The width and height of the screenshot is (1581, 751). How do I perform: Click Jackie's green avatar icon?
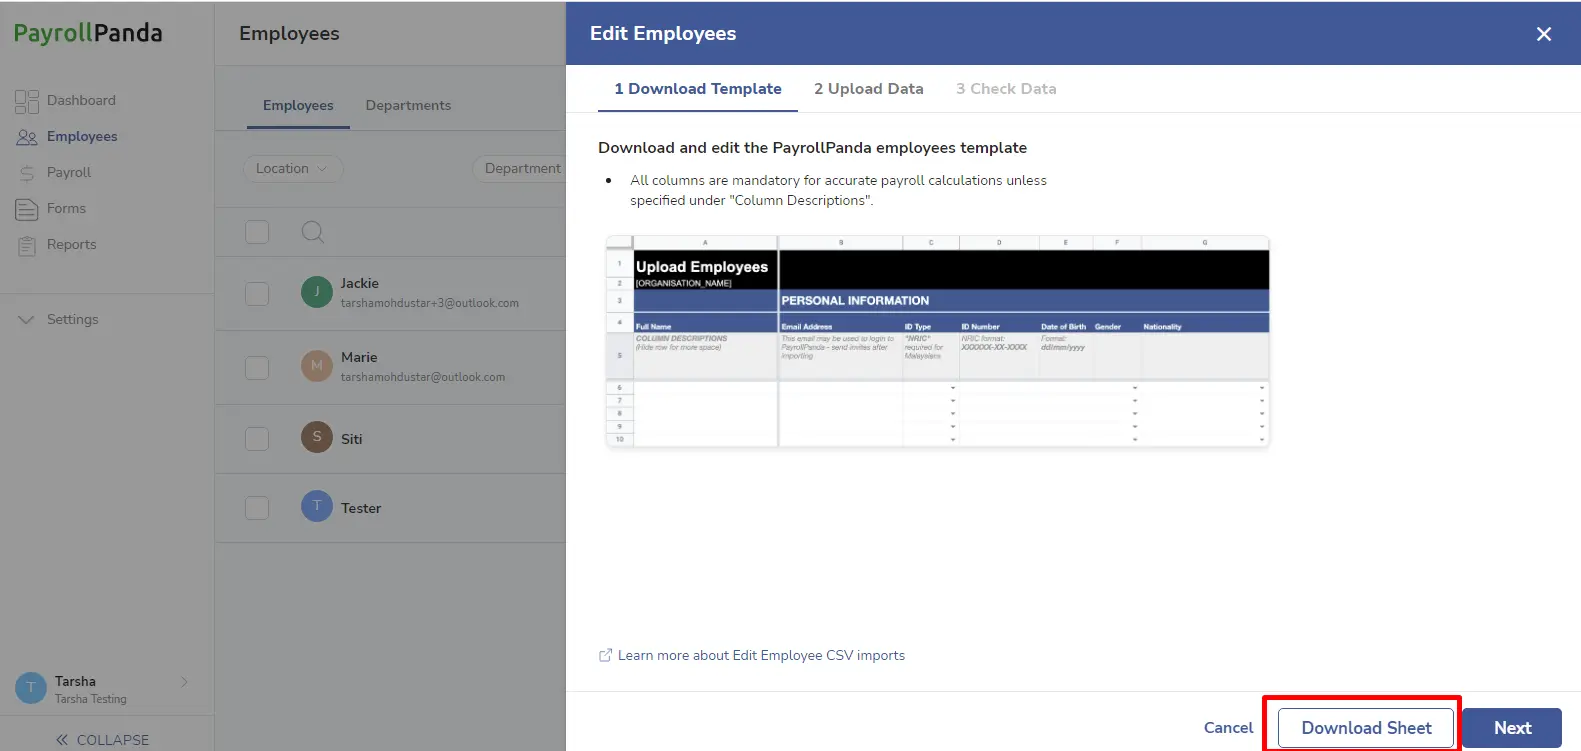tap(317, 292)
